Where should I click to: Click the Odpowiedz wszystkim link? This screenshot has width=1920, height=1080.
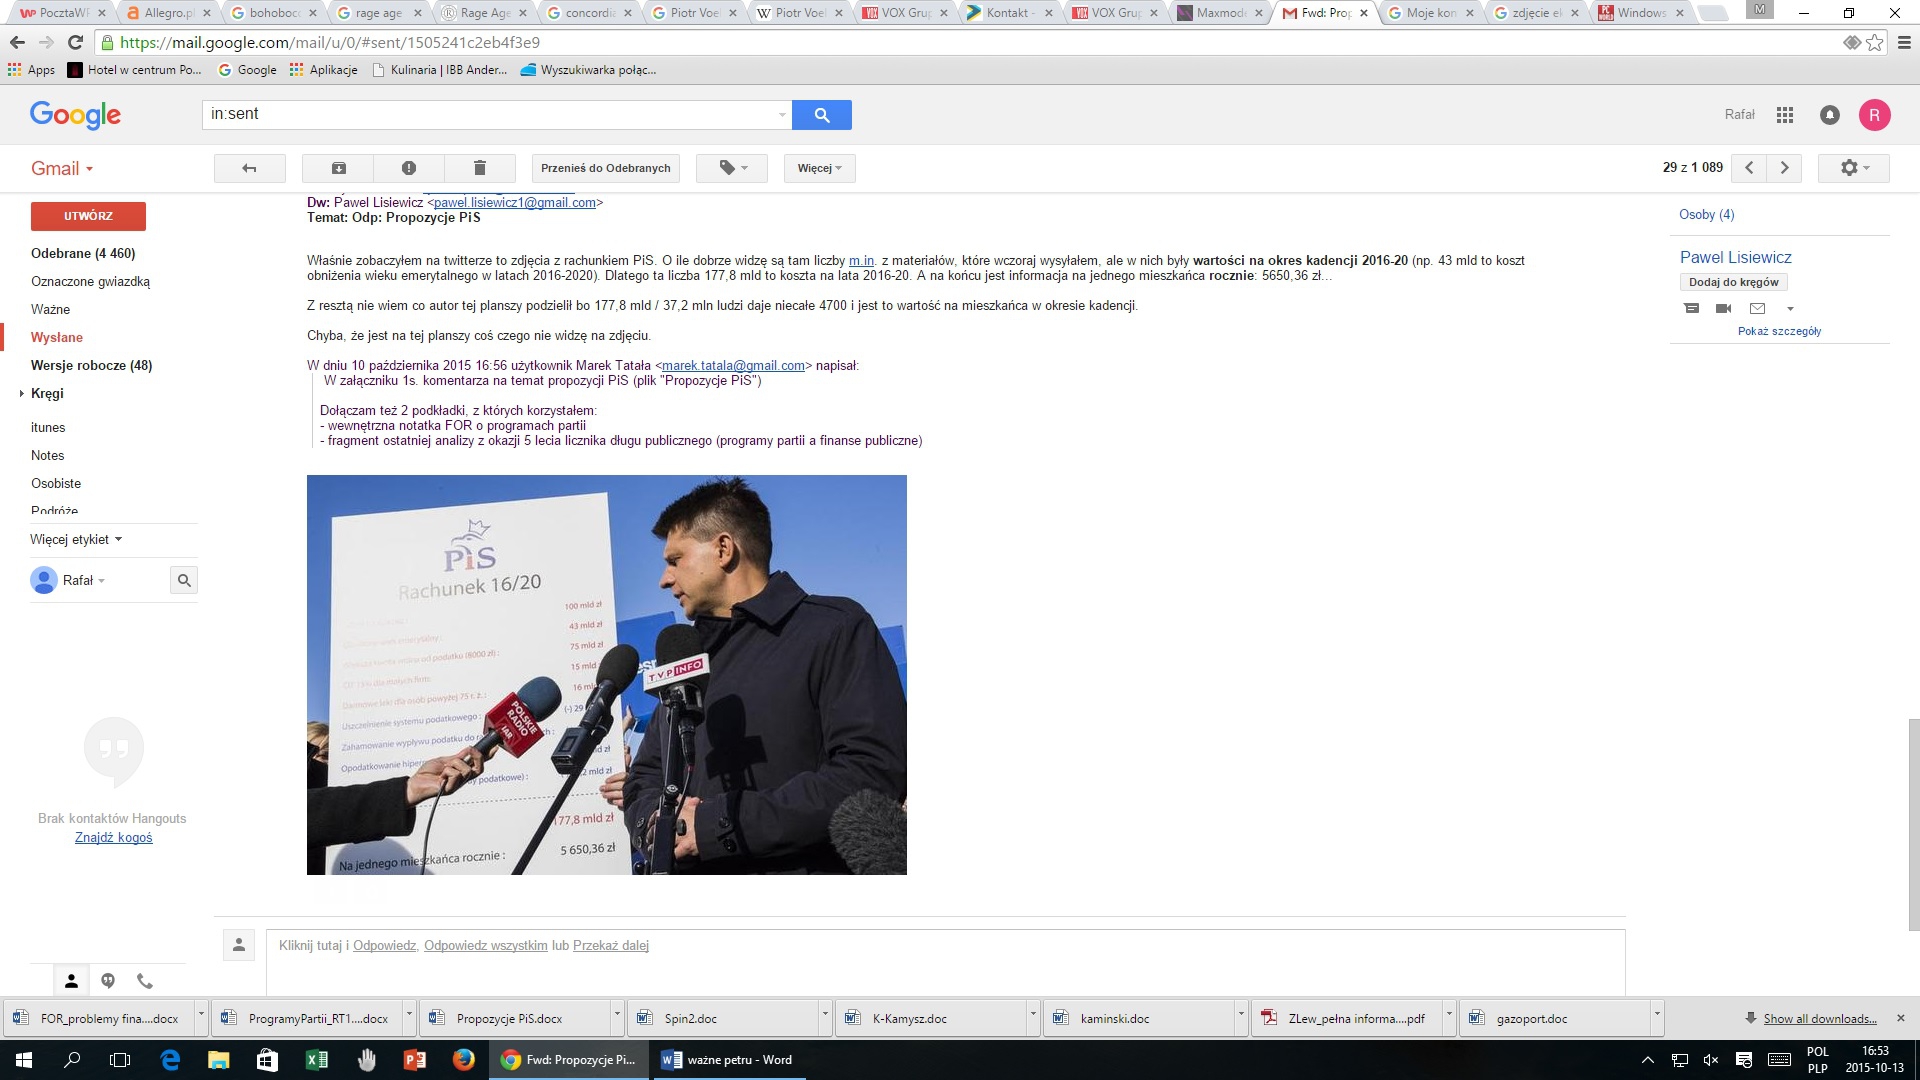(485, 945)
